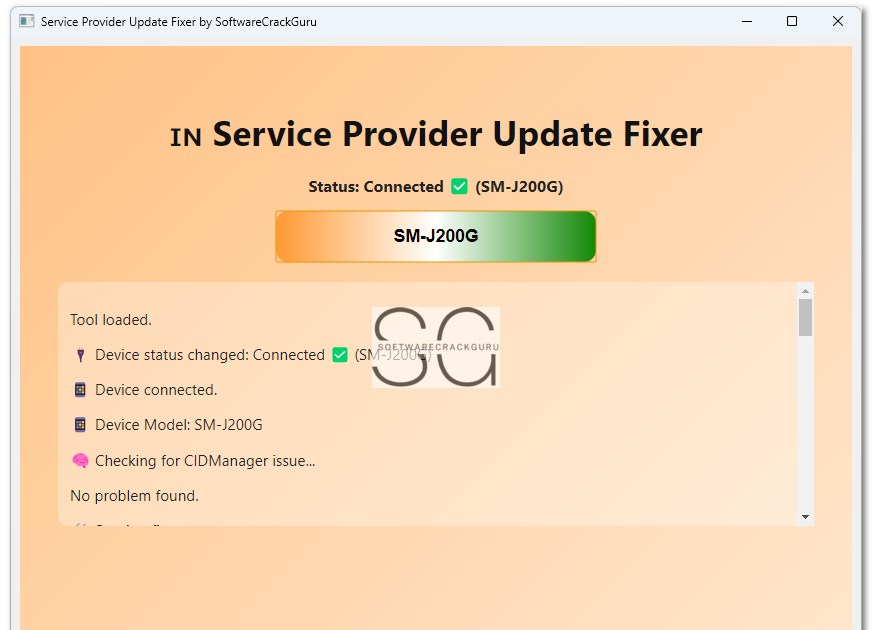Click the phone icon beside Device connected
The image size is (873, 630).
pyautogui.click(x=80, y=390)
